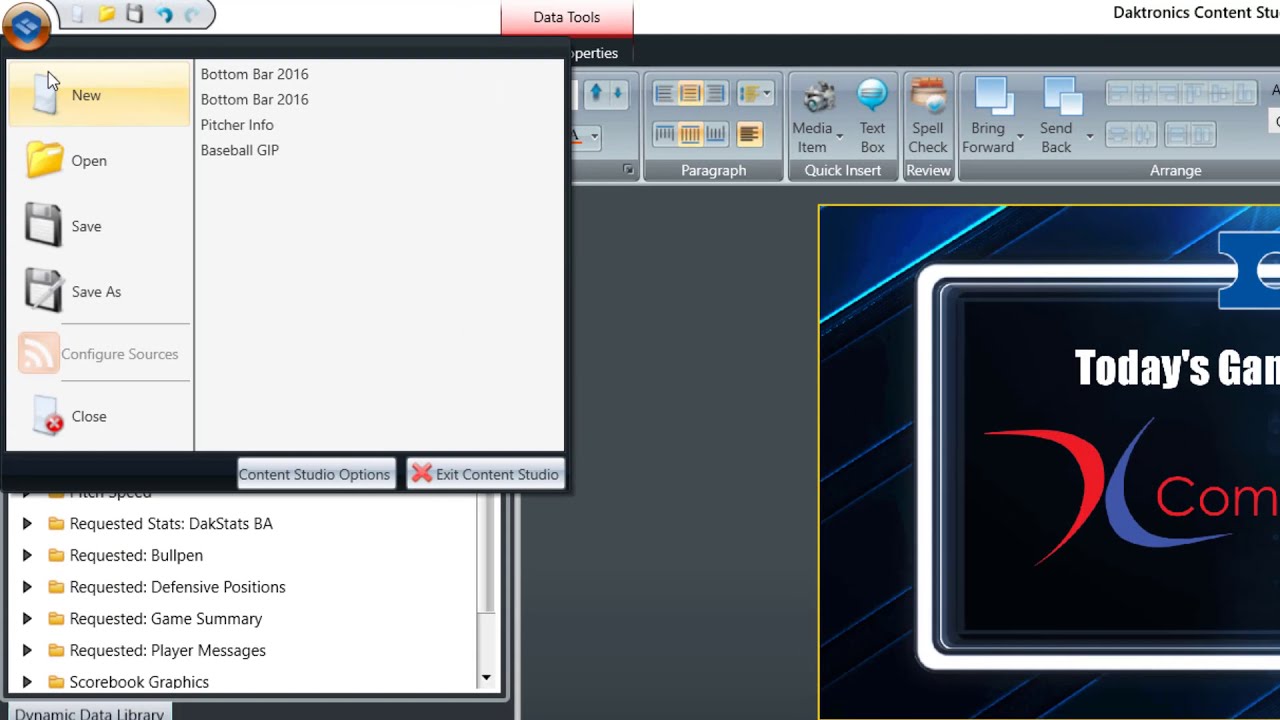Decrease font size with down arrow icon

[x=617, y=93]
